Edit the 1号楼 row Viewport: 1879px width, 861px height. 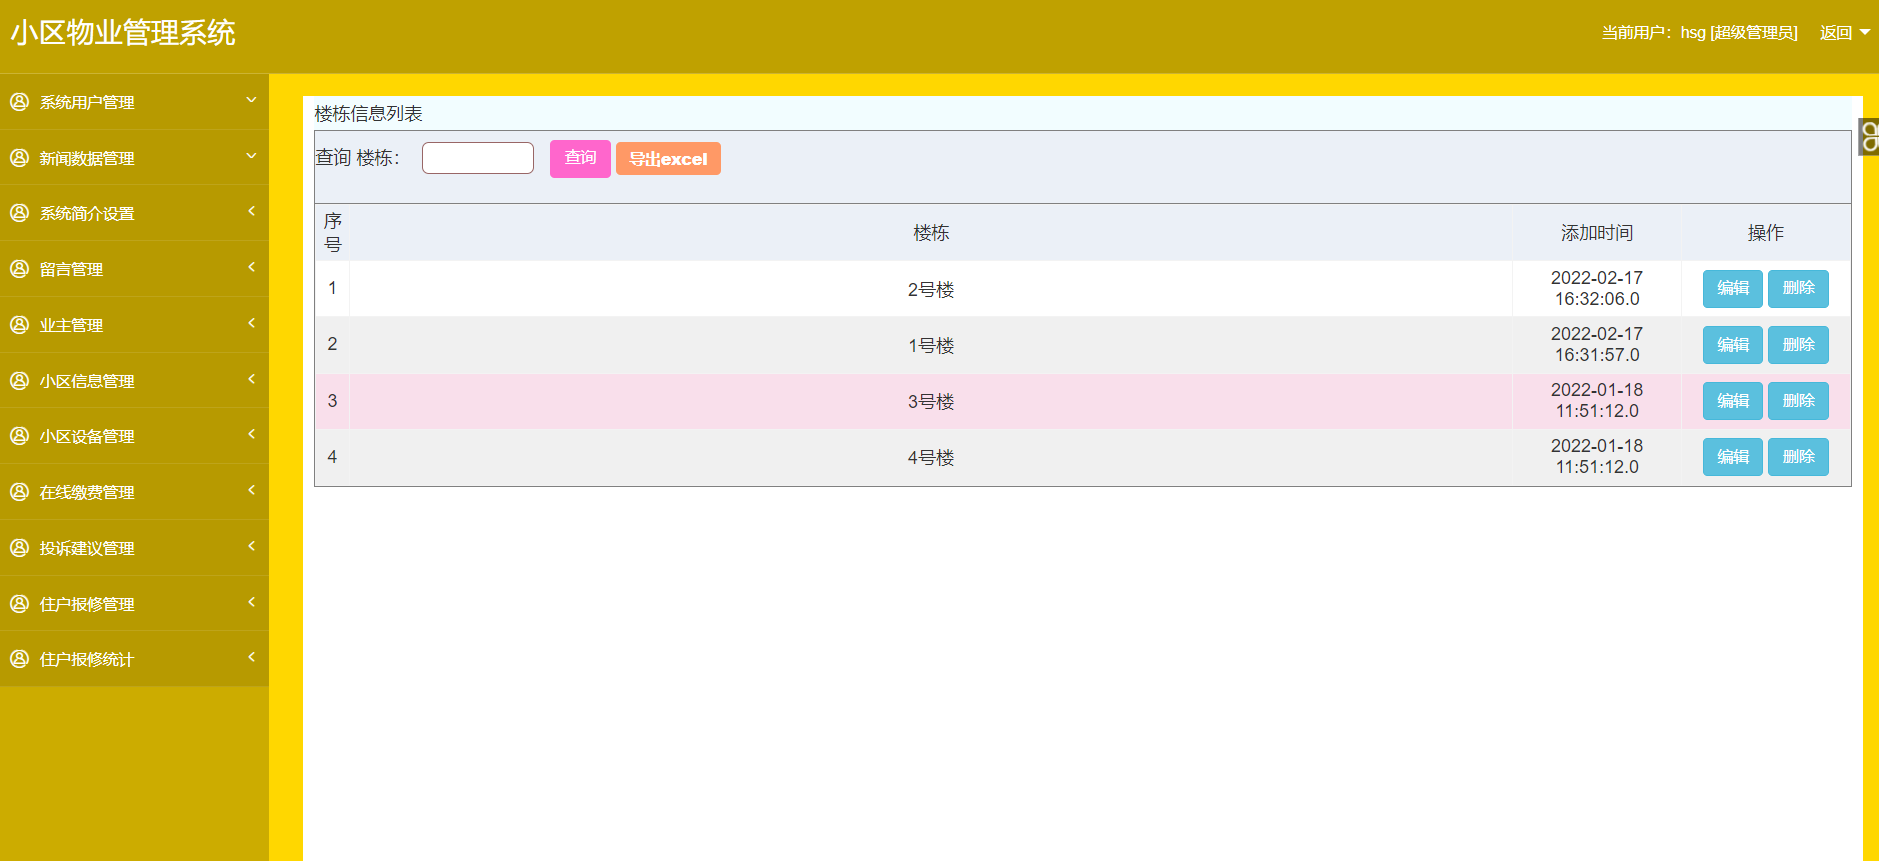click(1733, 345)
